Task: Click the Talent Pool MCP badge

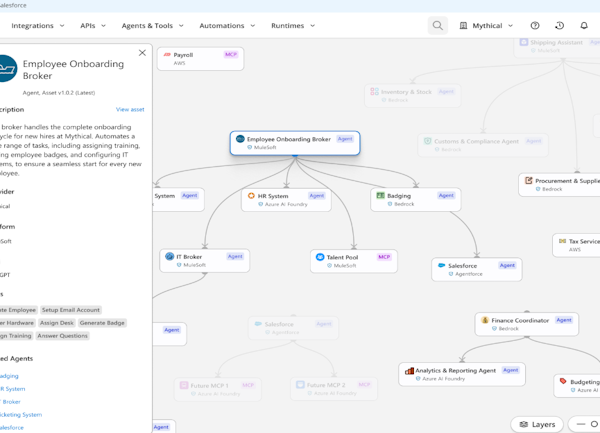Action: pos(384,257)
